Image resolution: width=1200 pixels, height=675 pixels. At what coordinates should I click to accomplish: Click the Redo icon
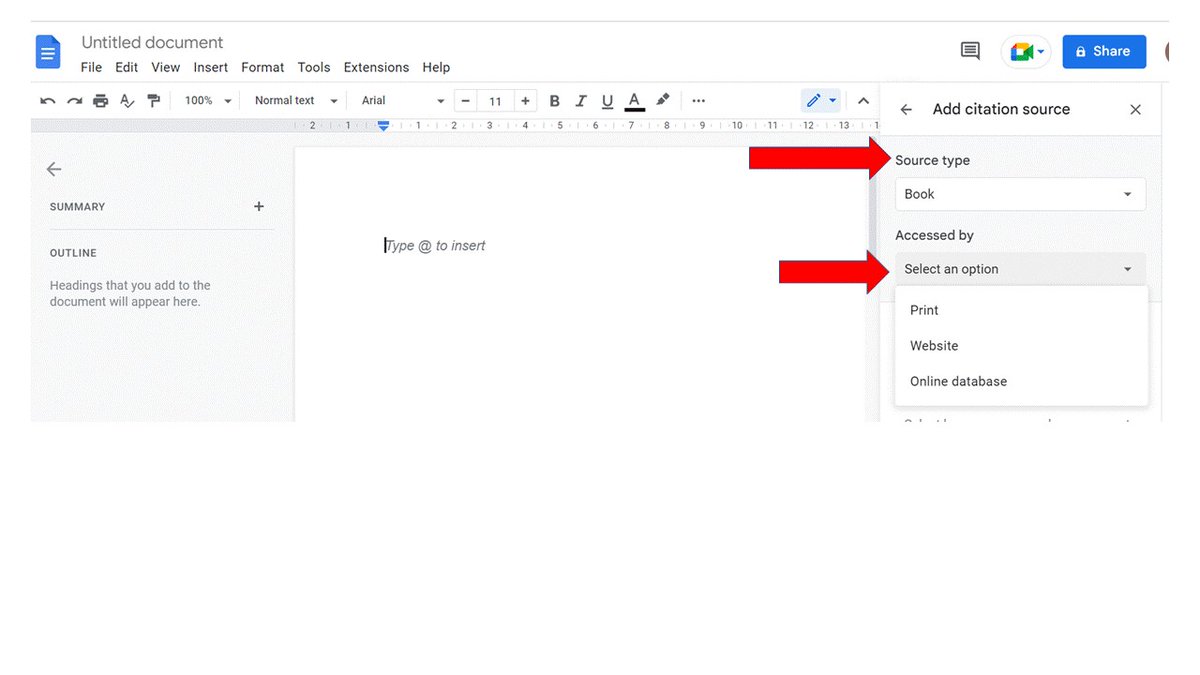pyautogui.click(x=73, y=100)
